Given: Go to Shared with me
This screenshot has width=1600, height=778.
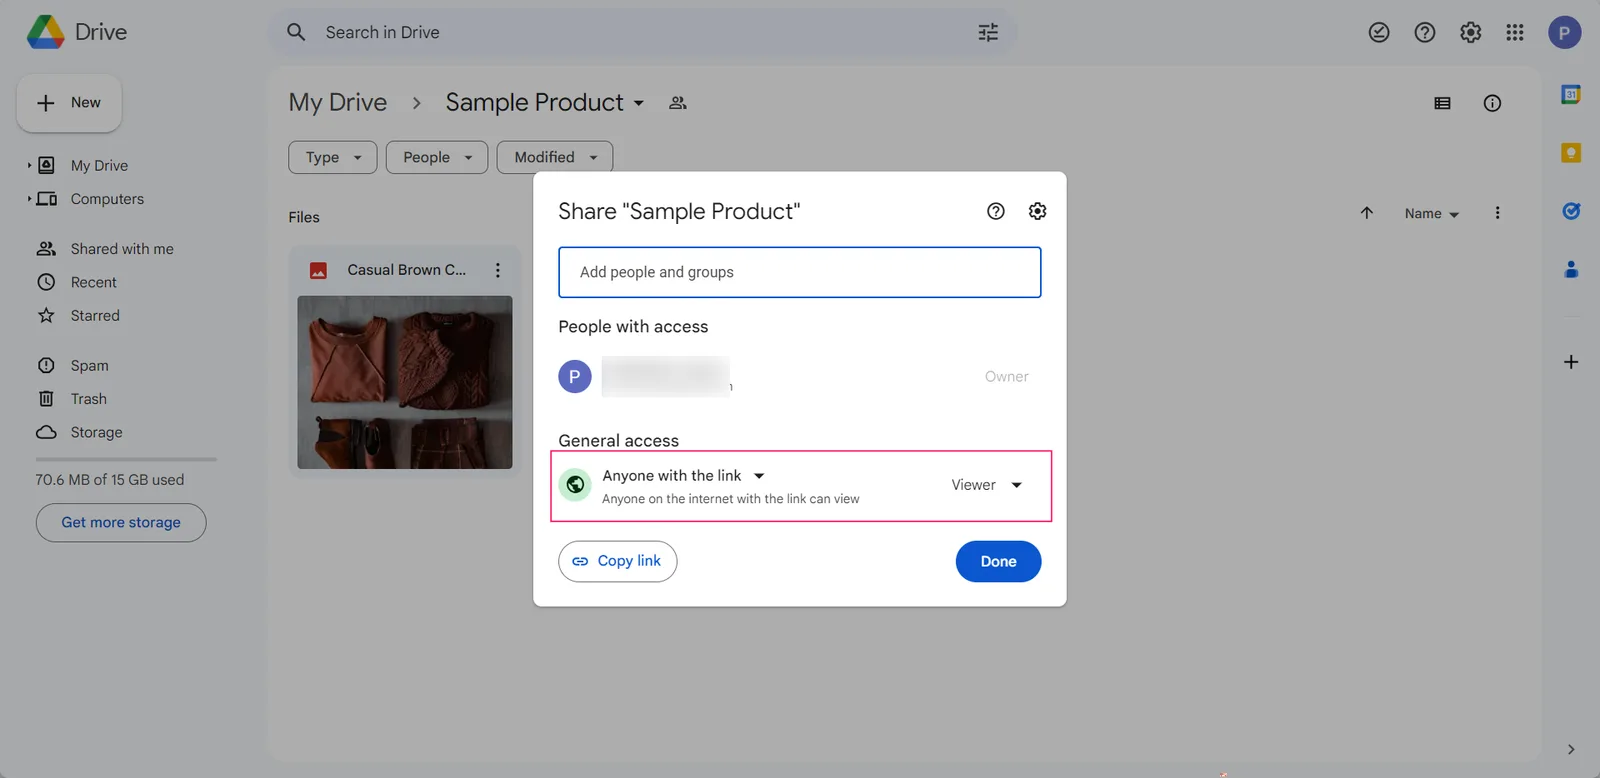Looking at the screenshot, I should coord(122,249).
